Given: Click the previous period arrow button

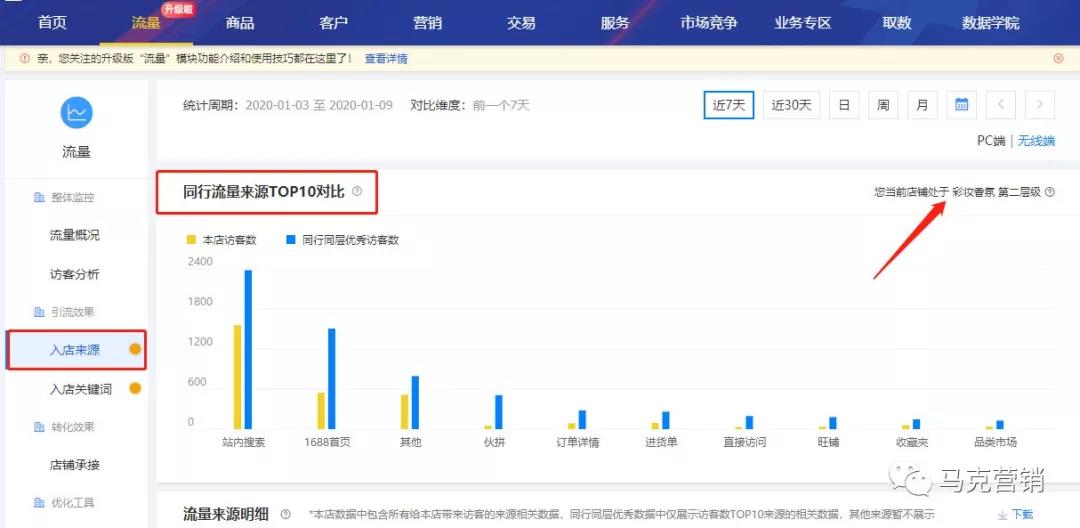Looking at the screenshot, I should click(x=1001, y=105).
